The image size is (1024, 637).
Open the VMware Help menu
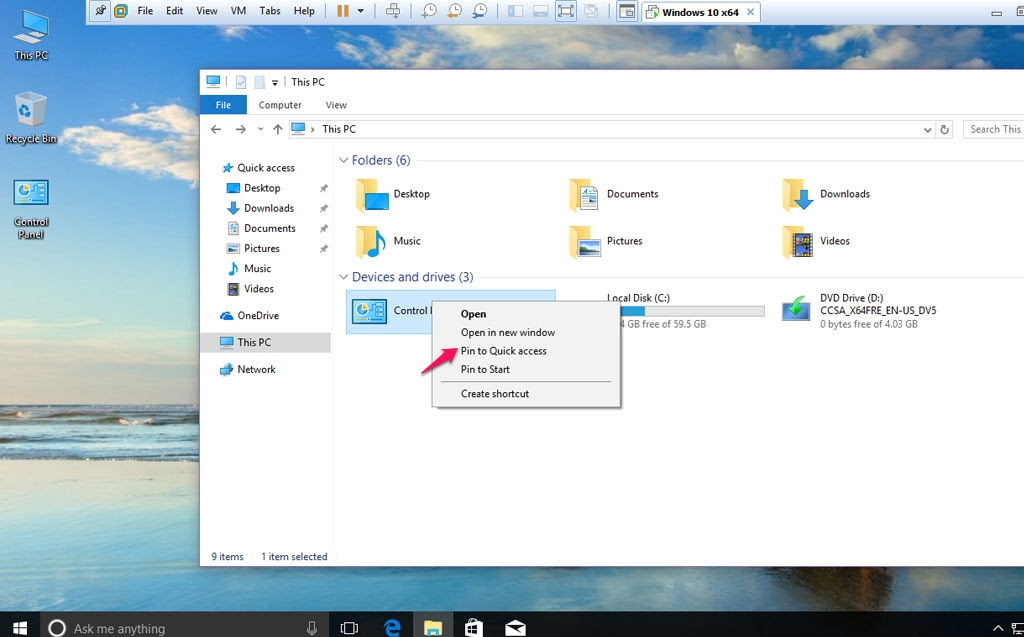(x=304, y=11)
